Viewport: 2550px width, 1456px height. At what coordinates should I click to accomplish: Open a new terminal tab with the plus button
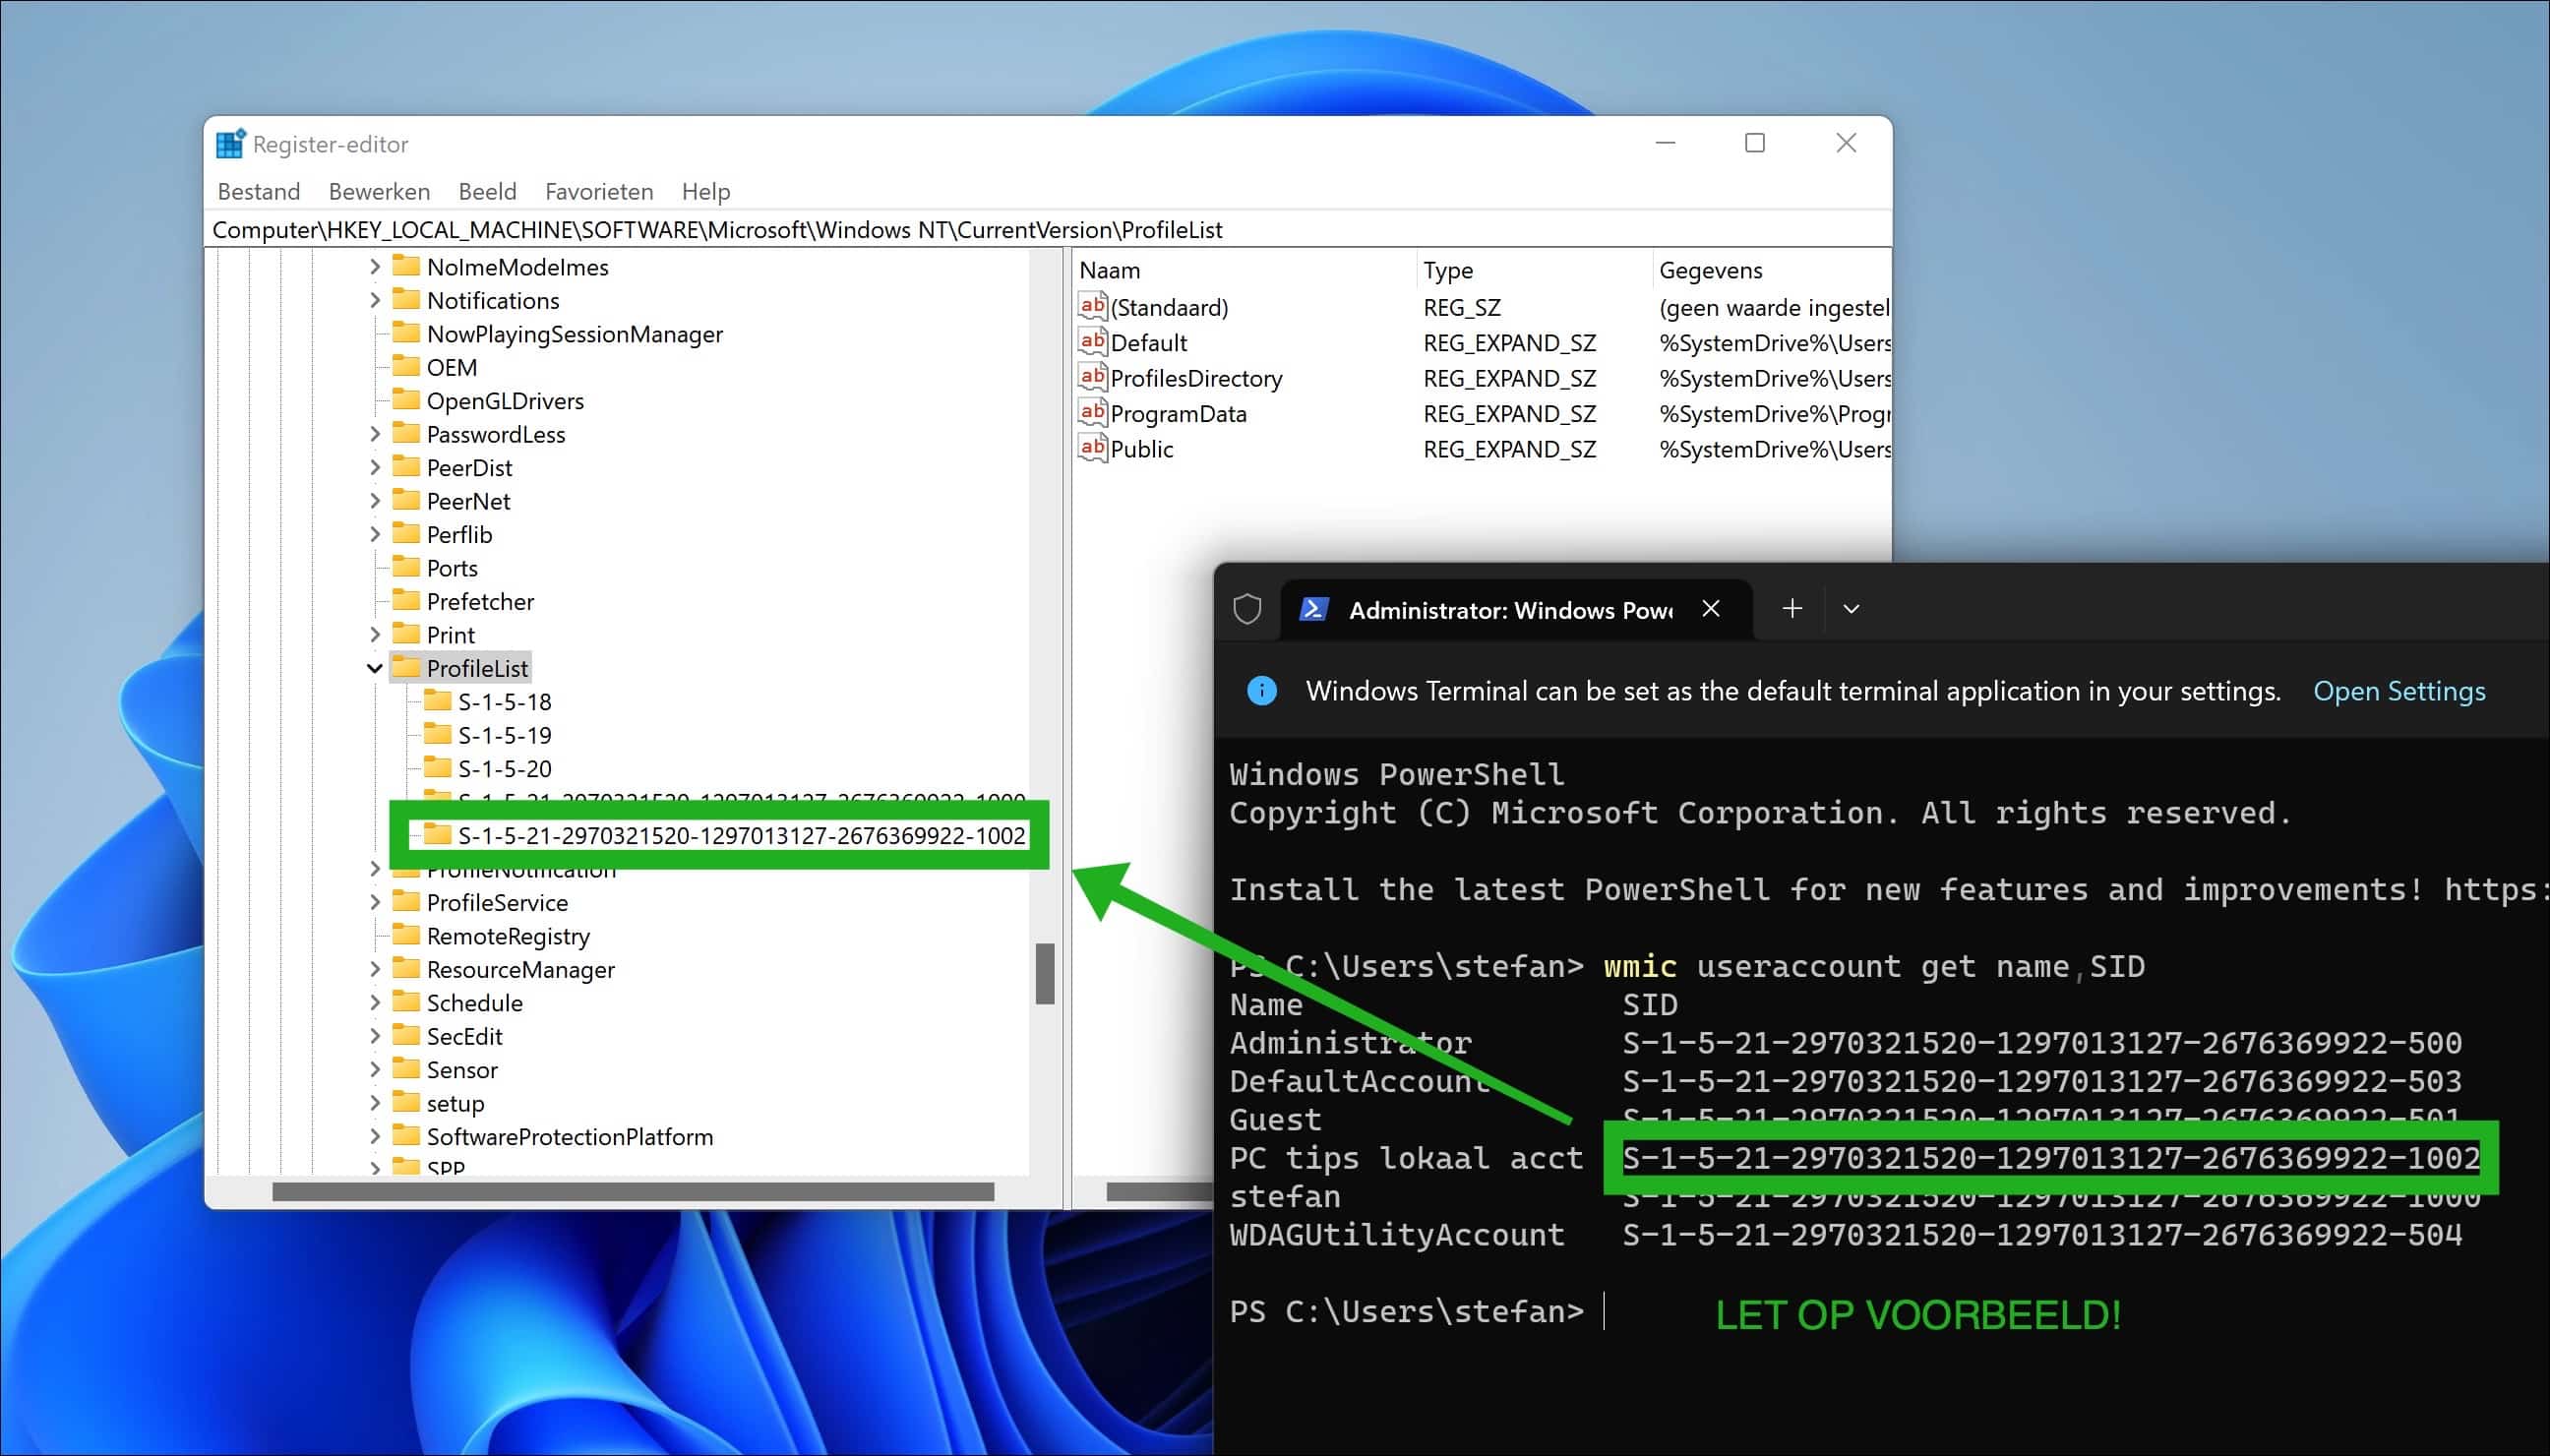pos(1792,608)
